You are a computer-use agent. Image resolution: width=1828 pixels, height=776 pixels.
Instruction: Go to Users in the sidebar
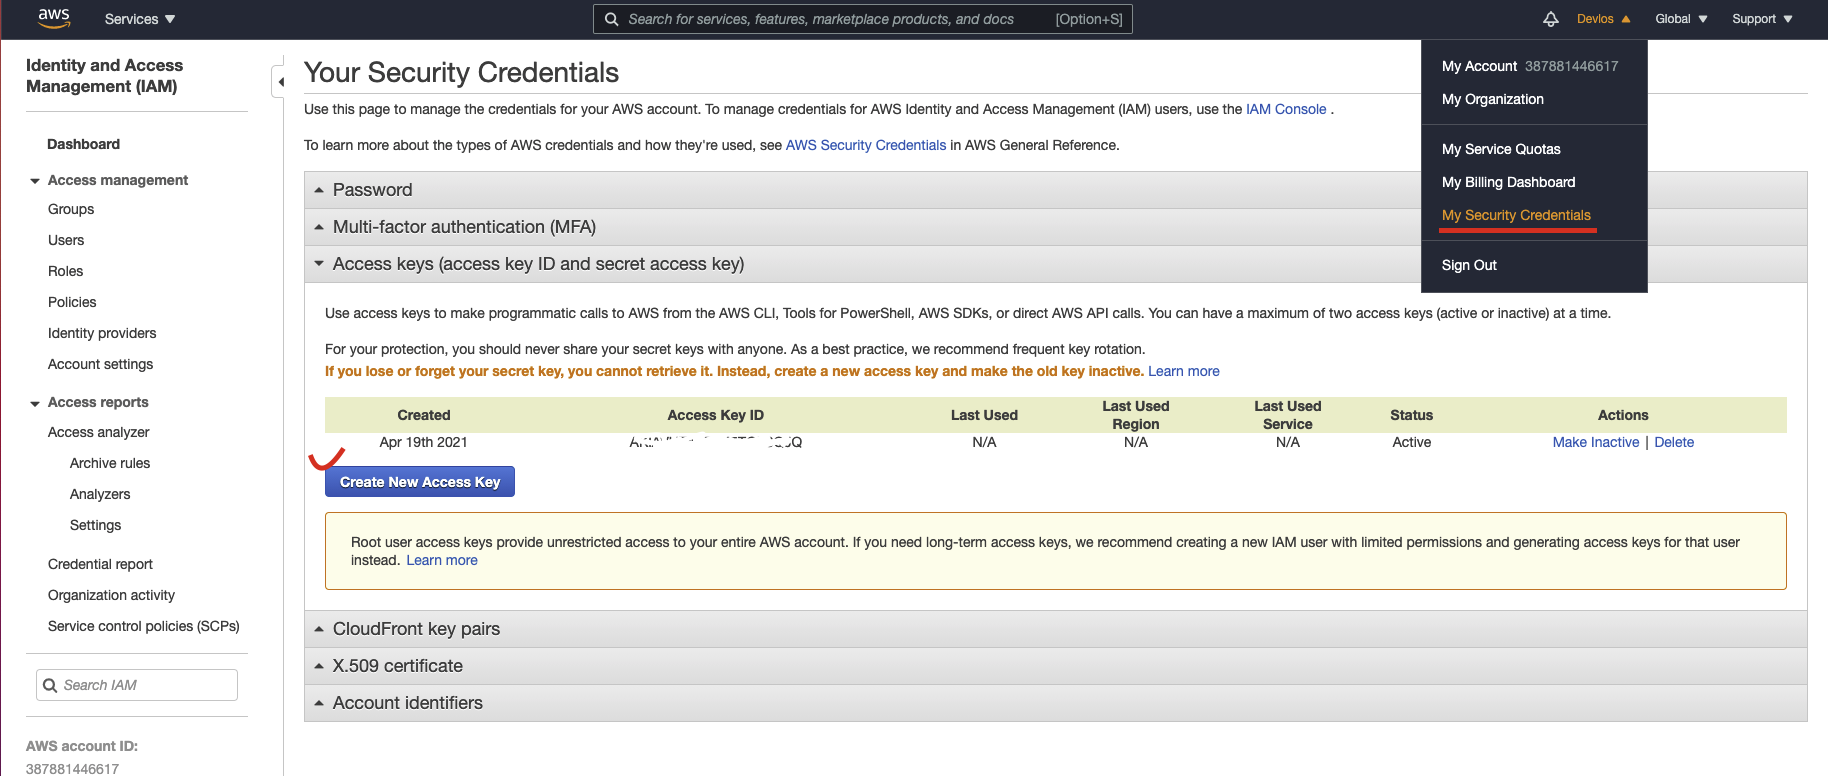tap(66, 240)
